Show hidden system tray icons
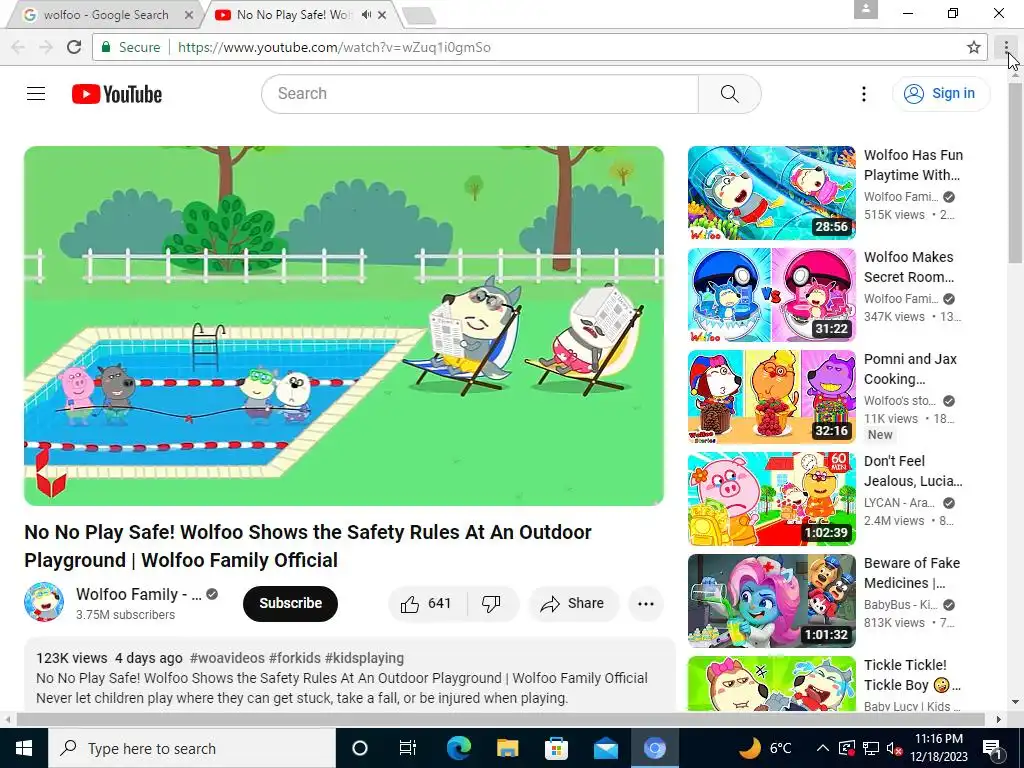The height and width of the screenshot is (768, 1024). (823, 748)
